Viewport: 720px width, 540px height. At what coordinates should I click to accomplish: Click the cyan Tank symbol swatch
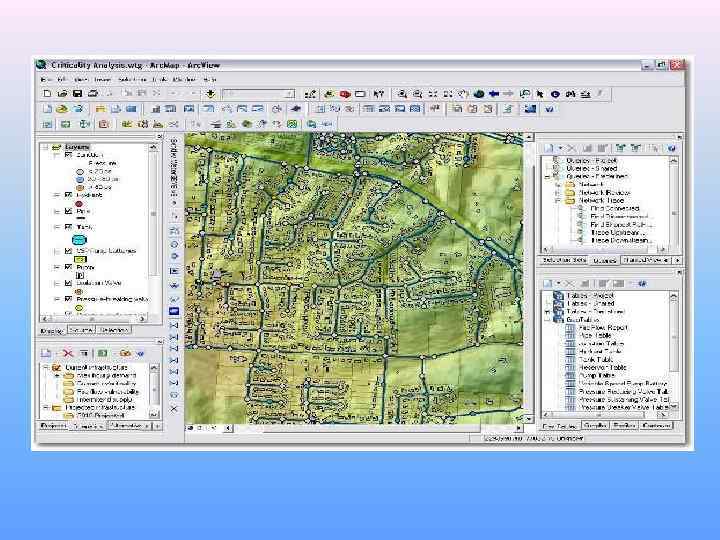[80, 241]
